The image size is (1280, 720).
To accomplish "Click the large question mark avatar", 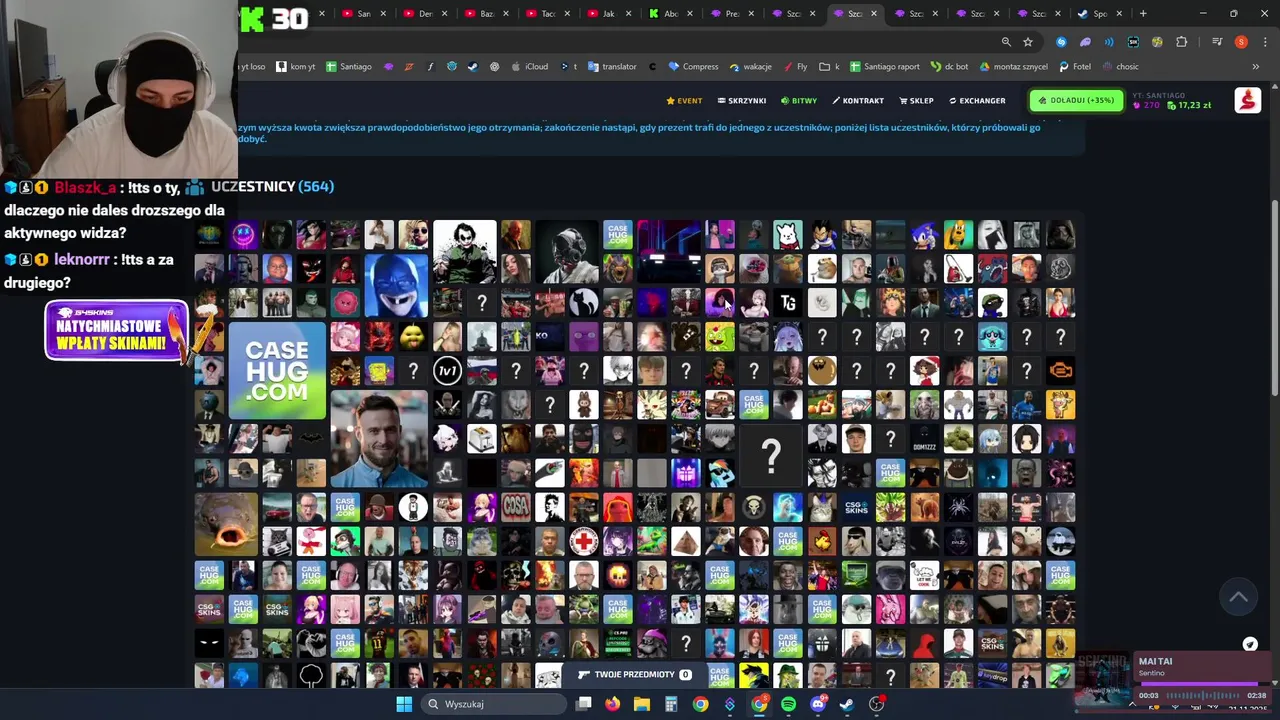I will (x=771, y=456).
